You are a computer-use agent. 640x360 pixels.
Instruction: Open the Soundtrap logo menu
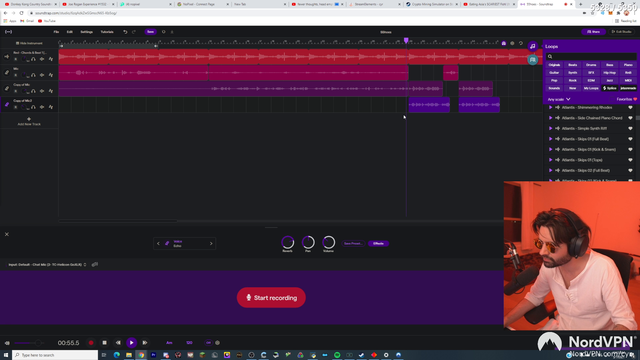(8, 32)
